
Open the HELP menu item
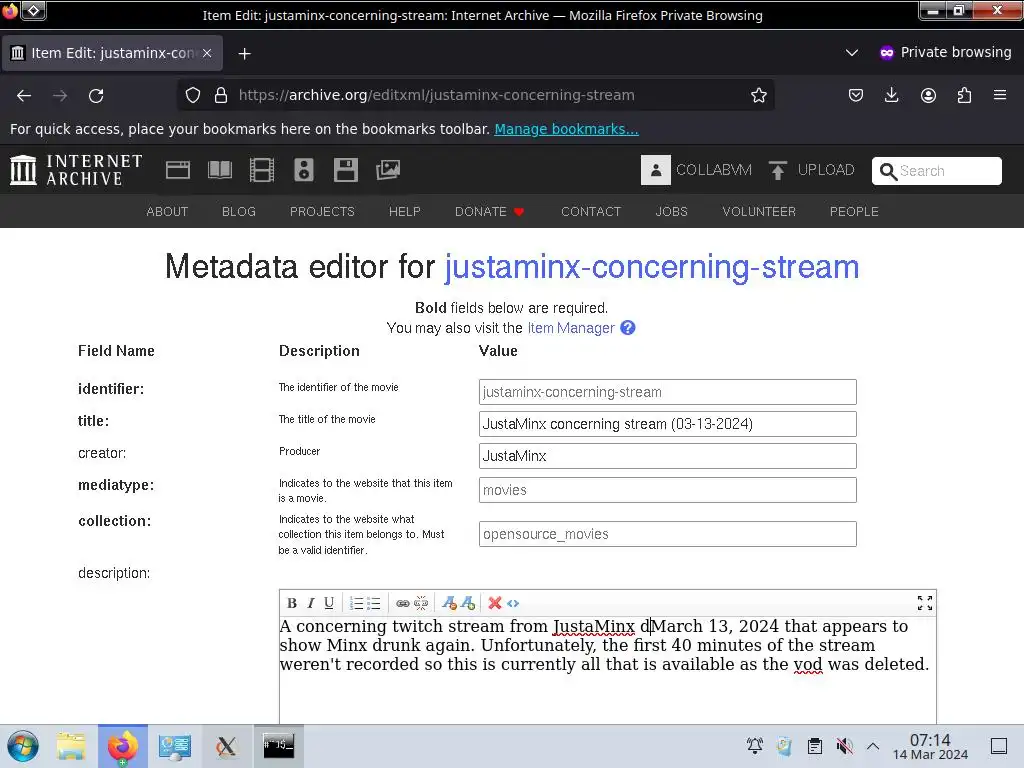pos(405,212)
